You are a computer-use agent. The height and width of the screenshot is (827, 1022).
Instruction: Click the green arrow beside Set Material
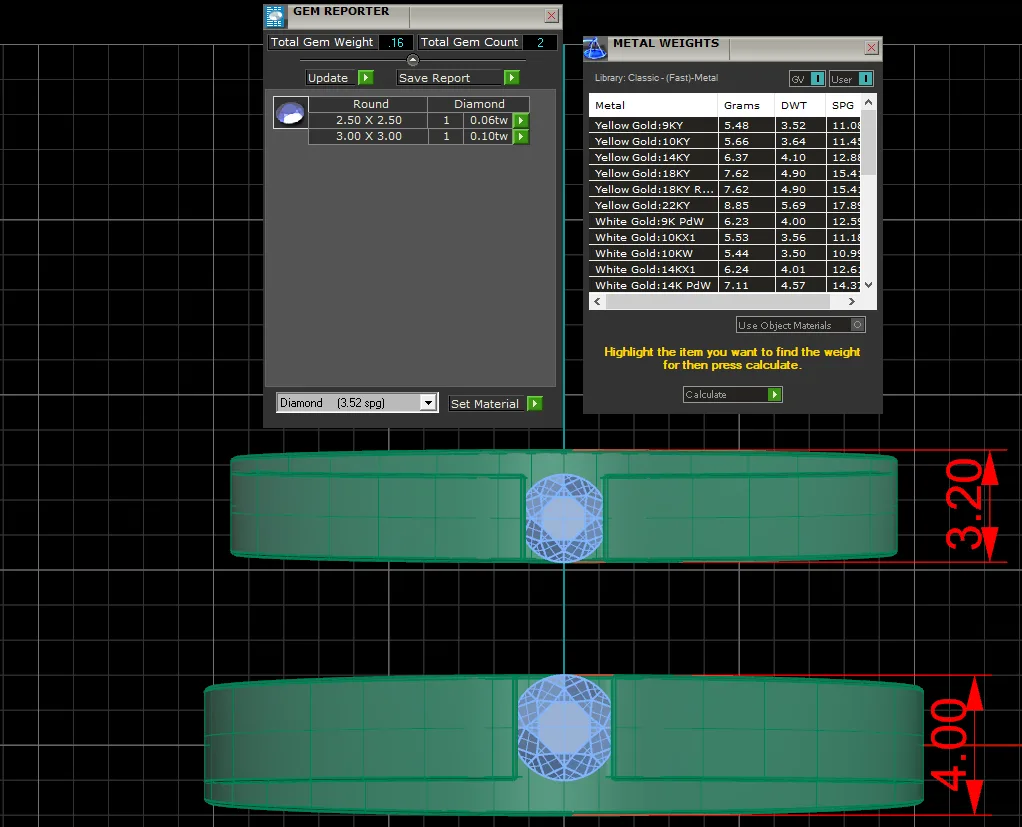point(534,403)
